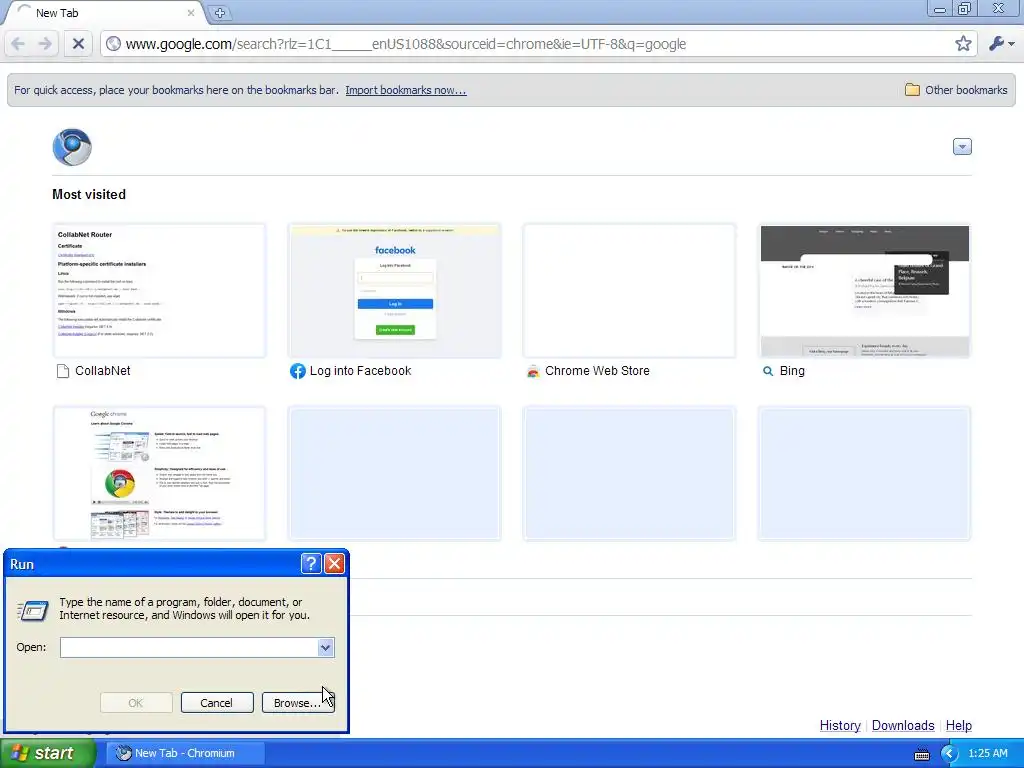Expand hidden tray icons with the arrow
This screenshot has height=768, width=1024.
(949, 754)
